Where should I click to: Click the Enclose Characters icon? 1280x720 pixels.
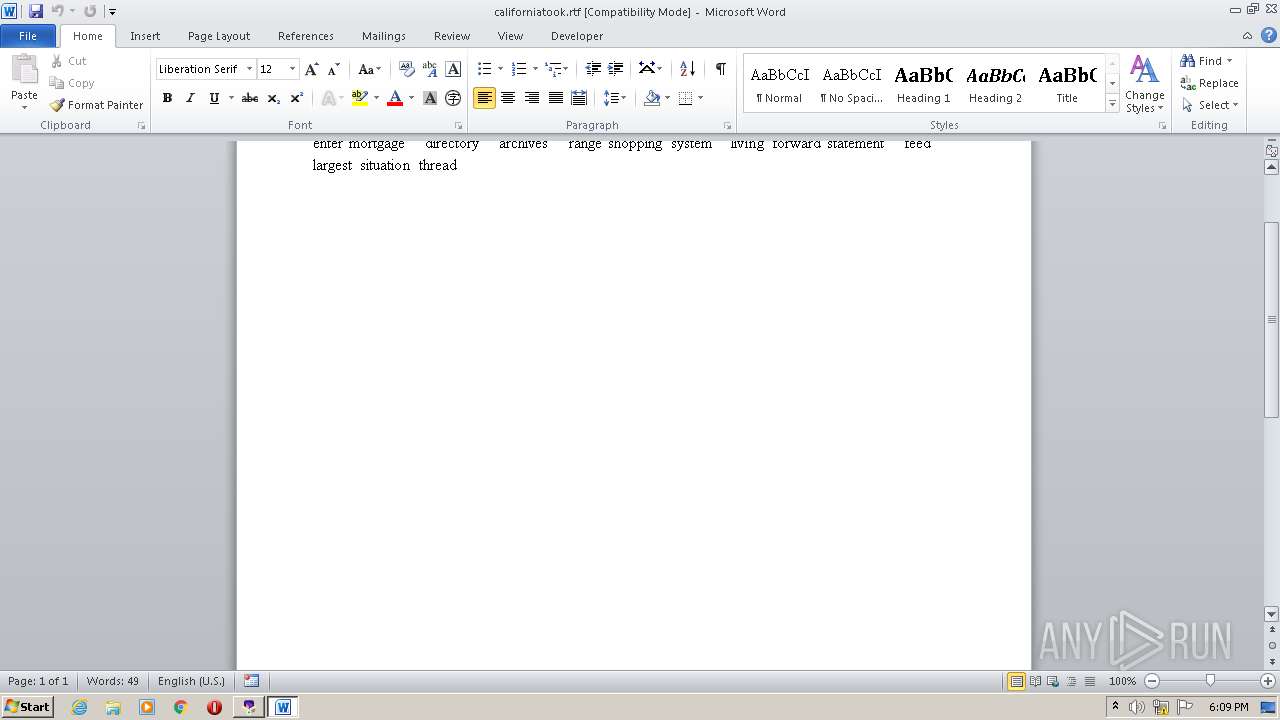453,98
